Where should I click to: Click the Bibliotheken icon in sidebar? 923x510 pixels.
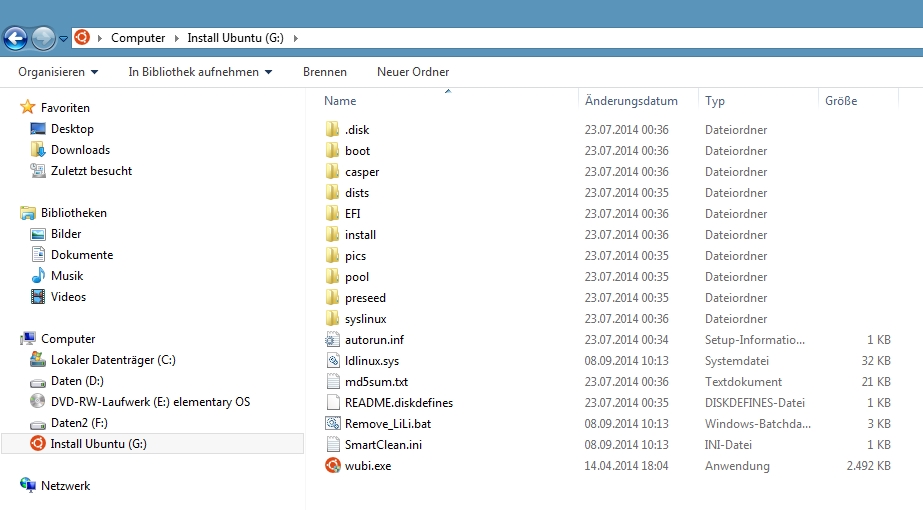(28, 213)
